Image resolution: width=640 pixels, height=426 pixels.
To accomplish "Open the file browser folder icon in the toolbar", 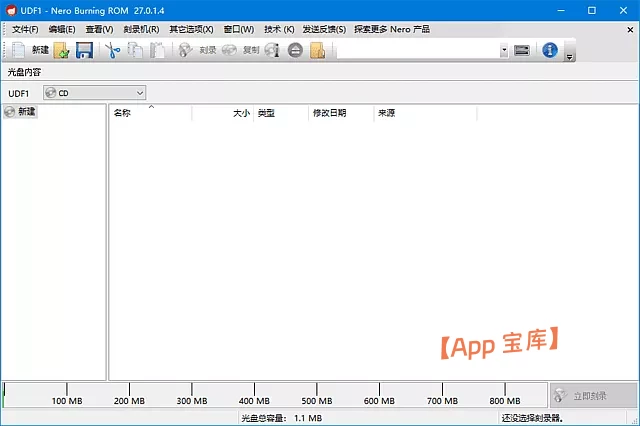I will tap(318, 50).
